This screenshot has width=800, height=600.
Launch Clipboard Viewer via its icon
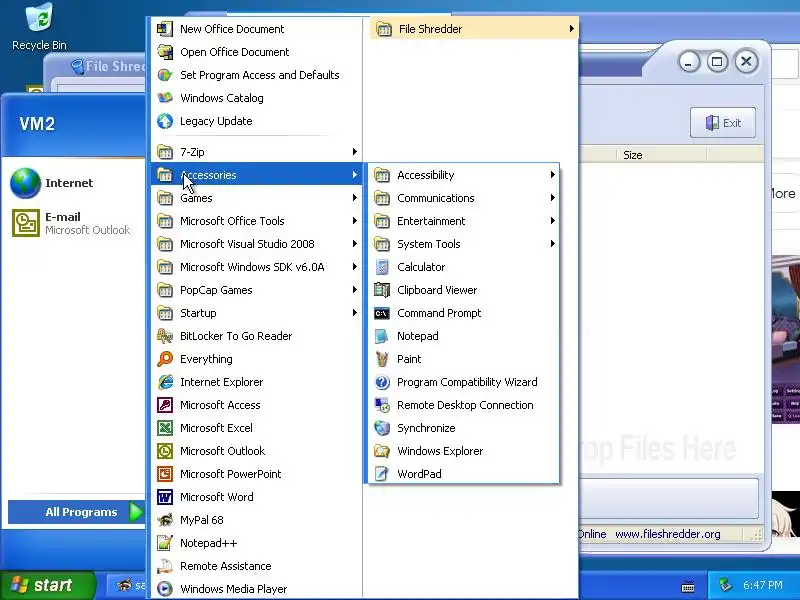(382, 290)
